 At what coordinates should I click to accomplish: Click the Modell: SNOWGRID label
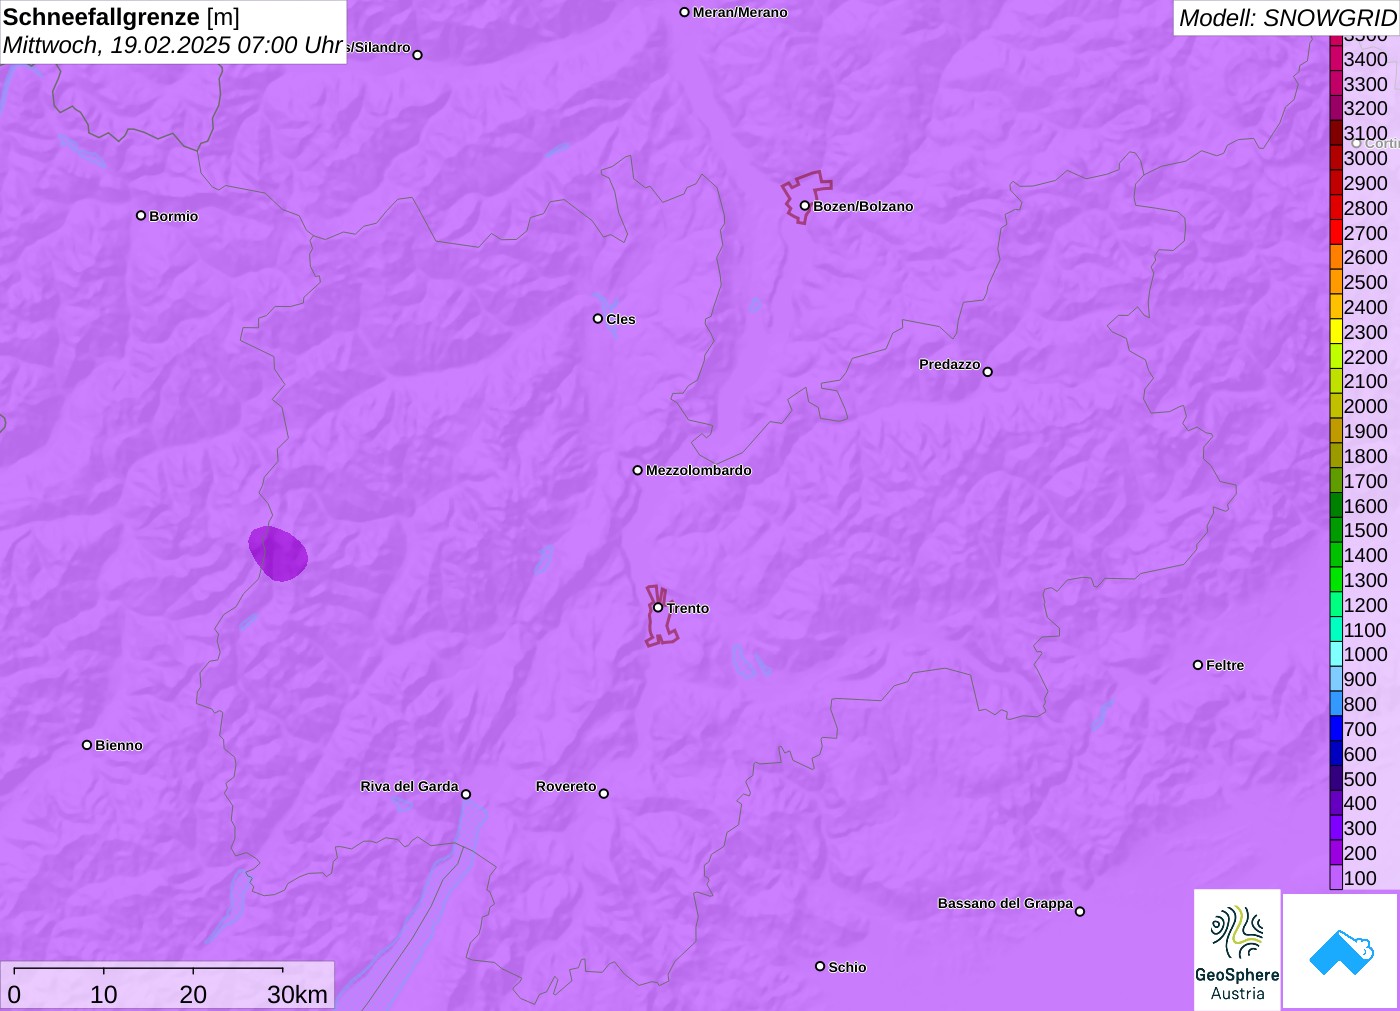click(1287, 18)
